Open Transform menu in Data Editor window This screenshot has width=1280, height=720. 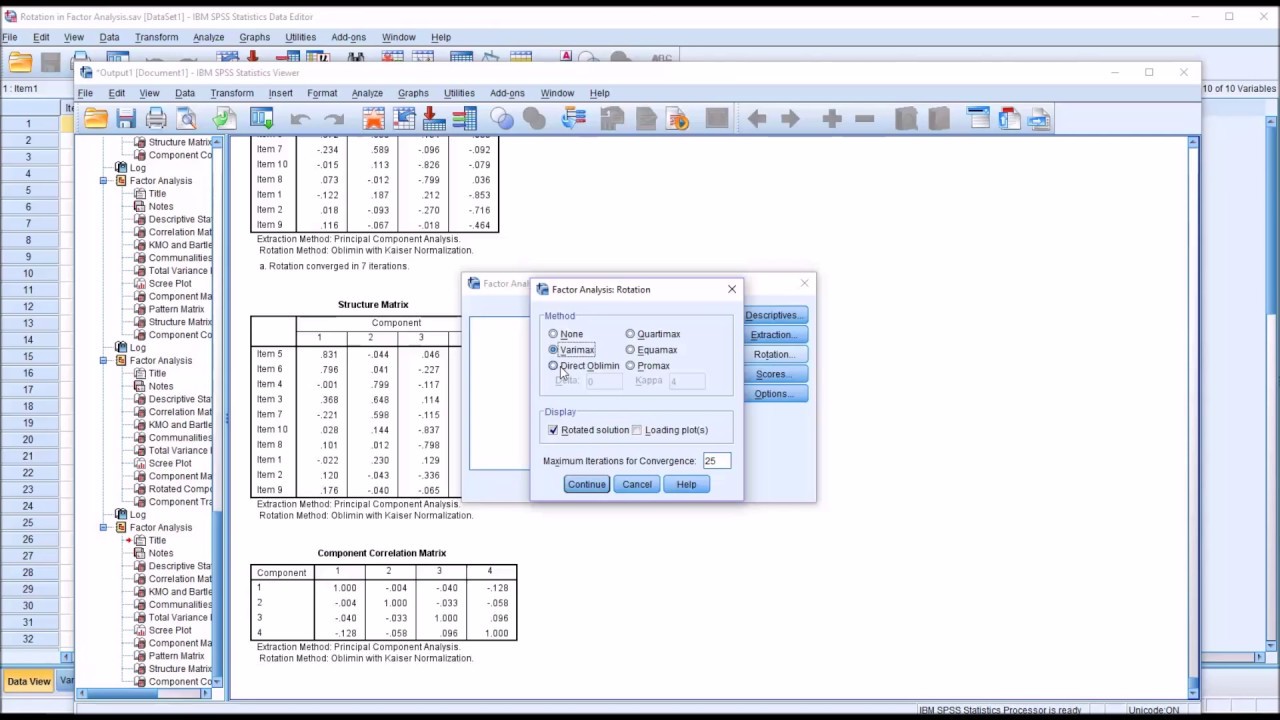(x=156, y=37)
